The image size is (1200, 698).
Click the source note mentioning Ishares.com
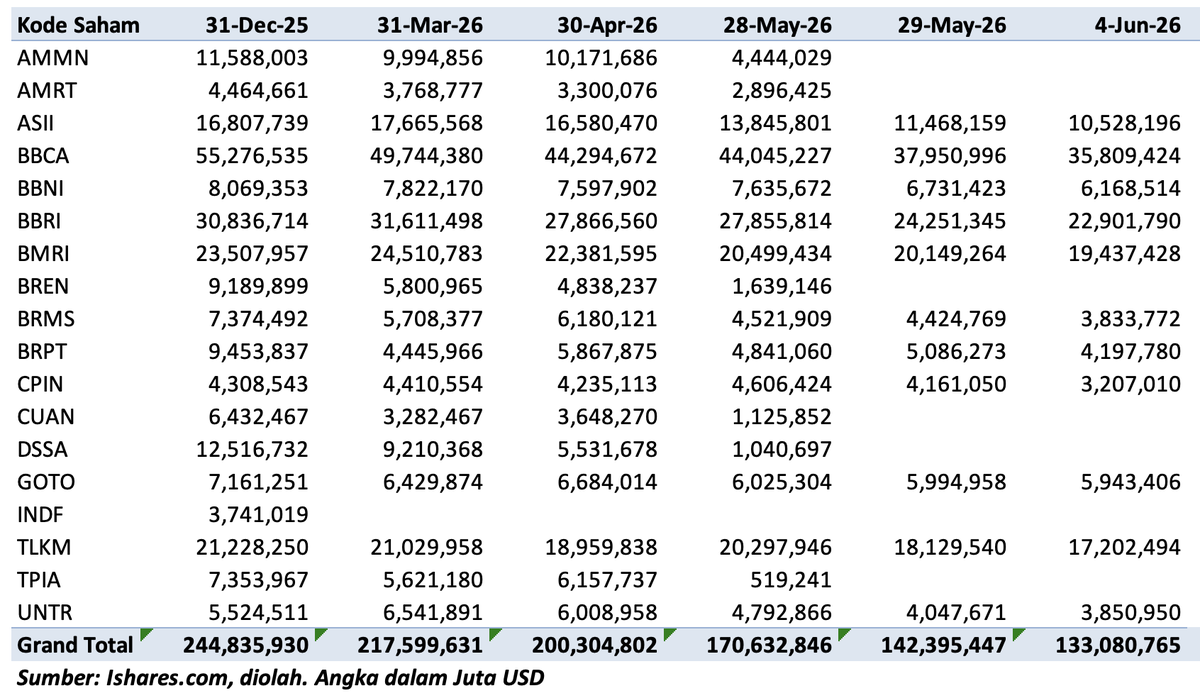click(x=281, y=678)
